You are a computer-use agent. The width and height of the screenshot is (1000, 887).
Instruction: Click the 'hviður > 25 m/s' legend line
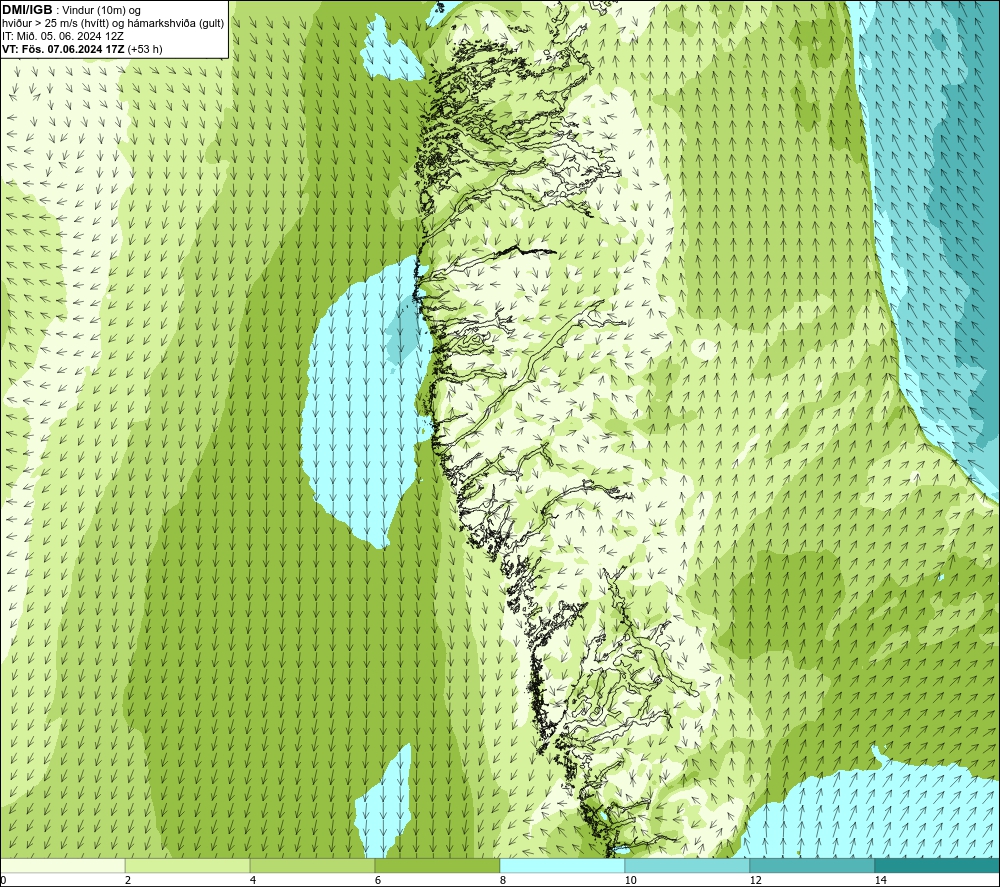tap(113, 24)
